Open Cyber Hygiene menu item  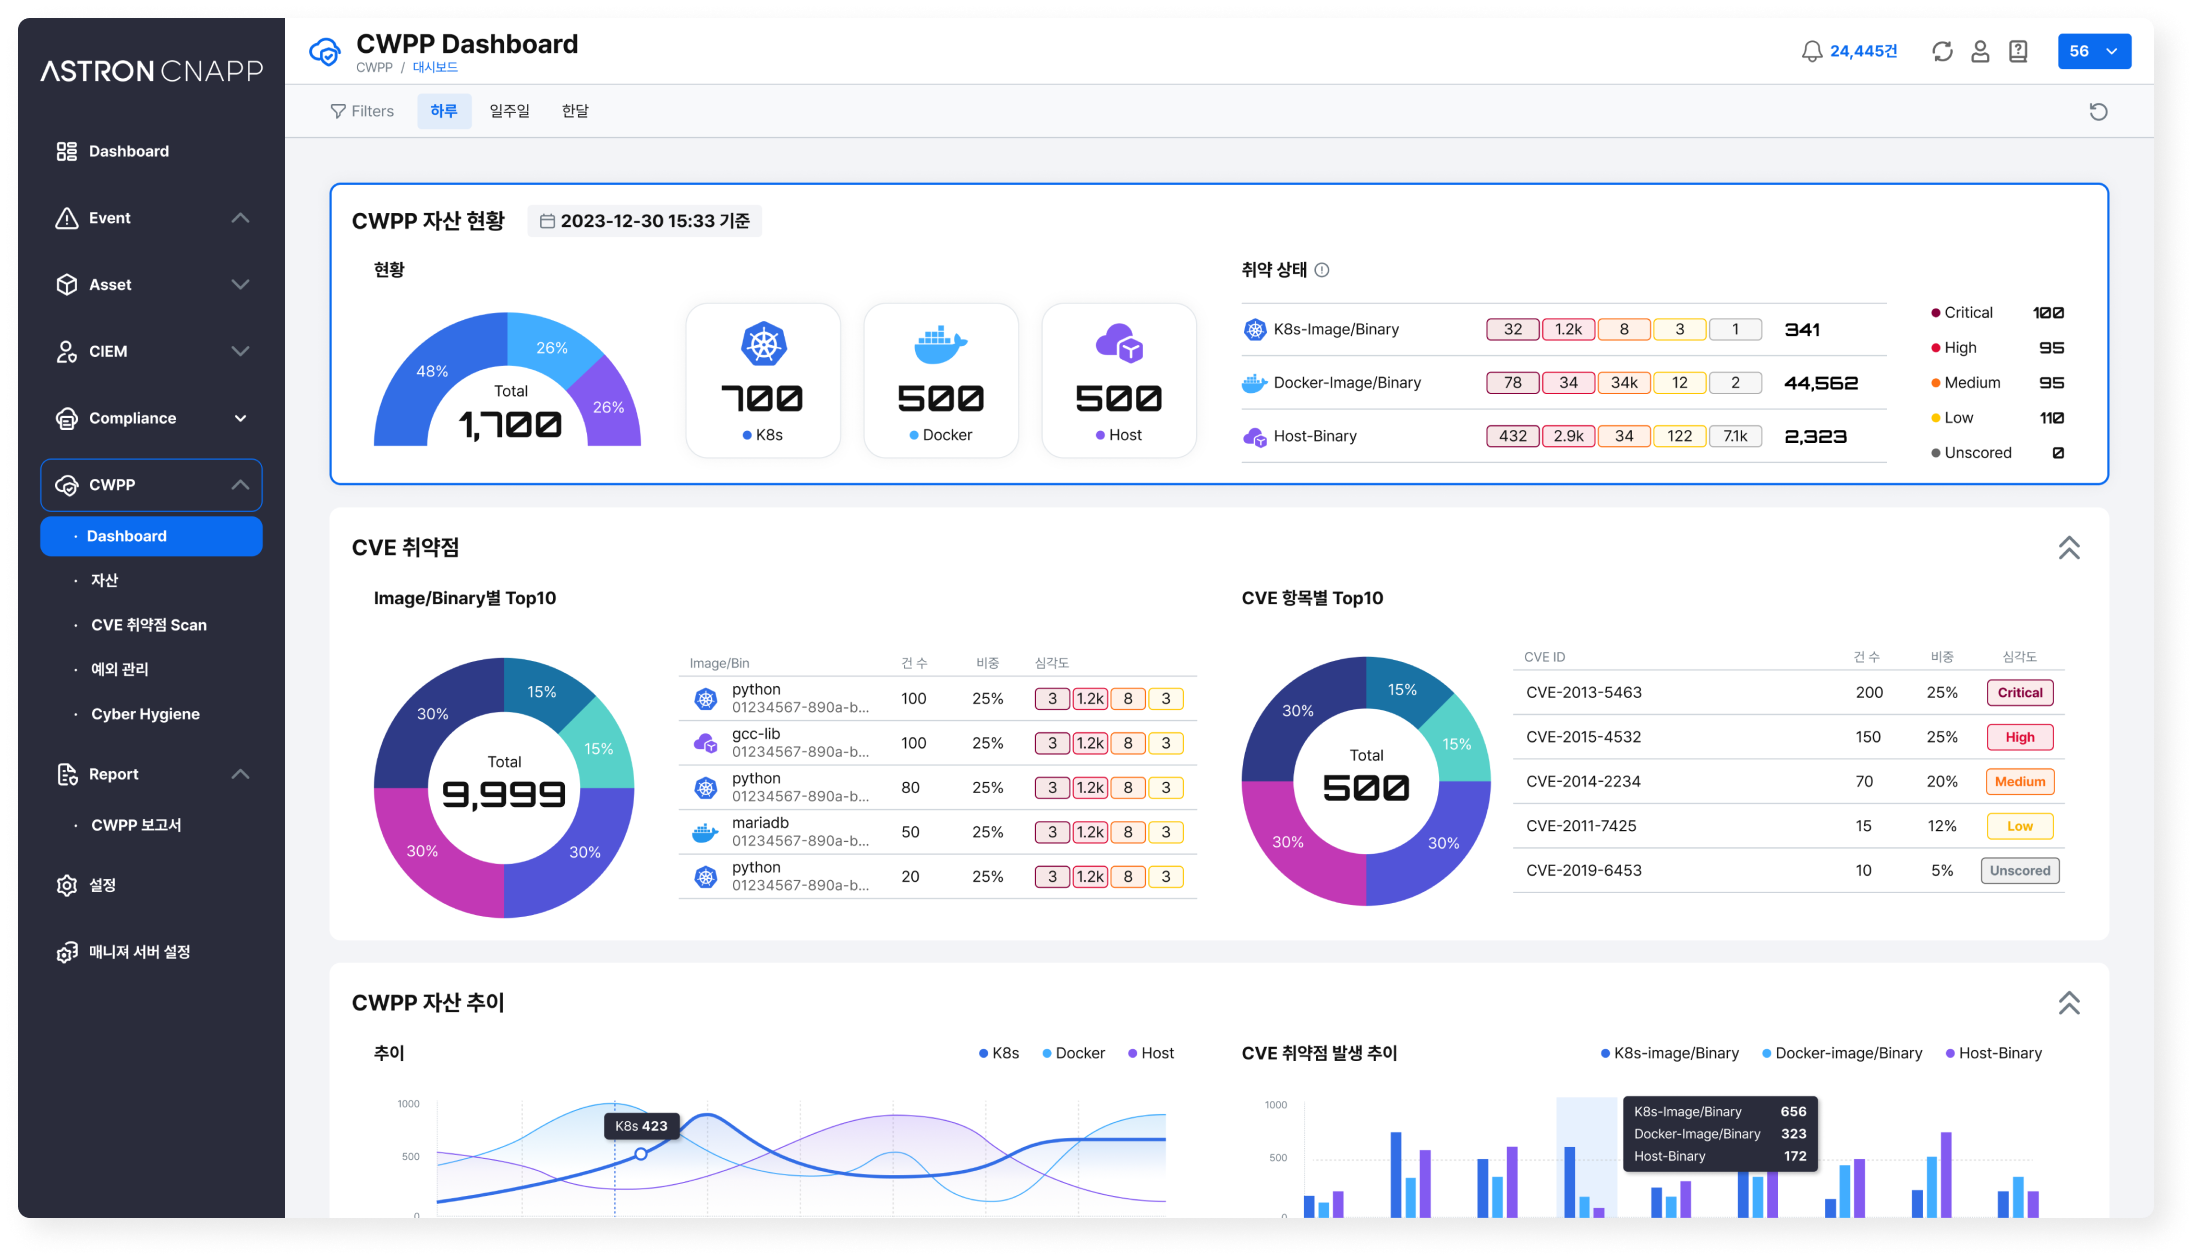(146, 714)
